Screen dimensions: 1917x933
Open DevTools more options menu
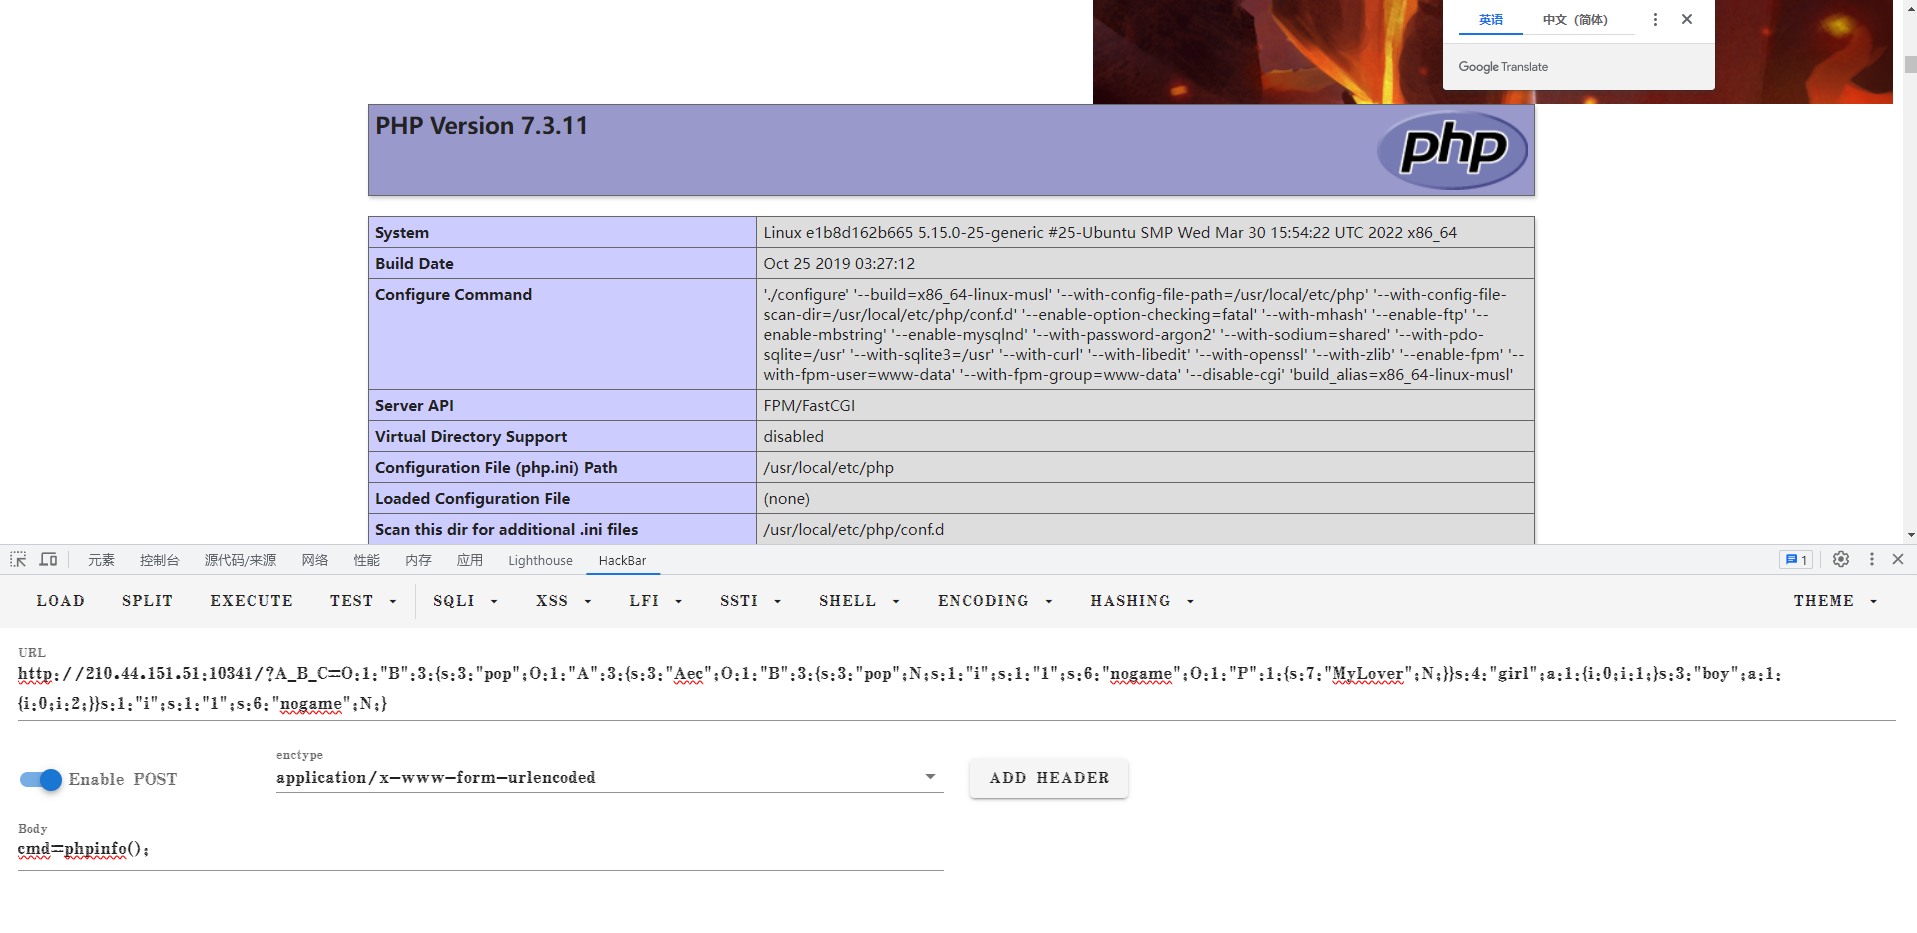(x=1871, y=560)
